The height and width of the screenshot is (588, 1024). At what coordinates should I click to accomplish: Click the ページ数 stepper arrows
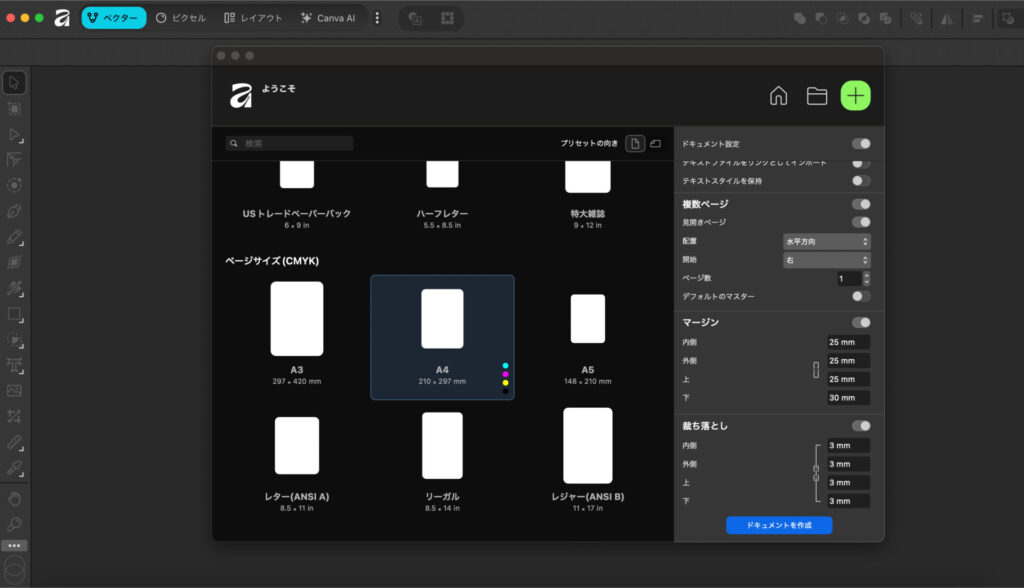[866, 279]
